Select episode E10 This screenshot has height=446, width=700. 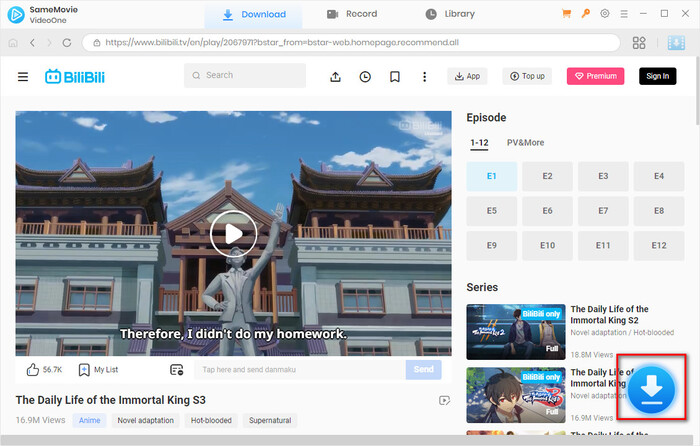pos(547,246)
